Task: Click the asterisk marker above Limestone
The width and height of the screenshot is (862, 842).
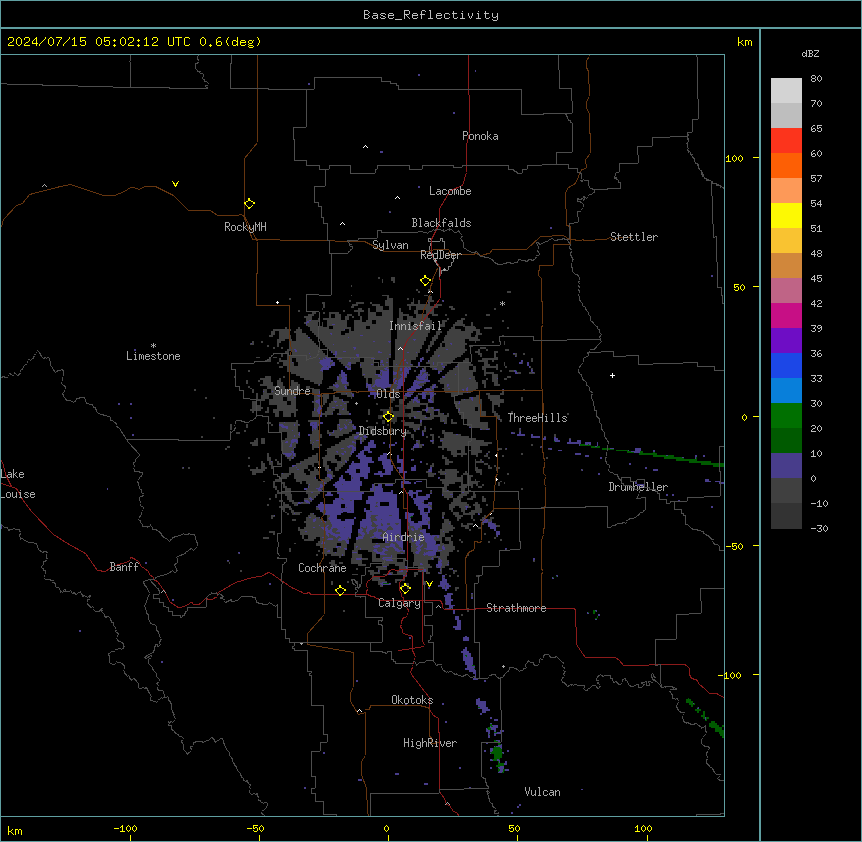Action: click(x=153, y=345)
